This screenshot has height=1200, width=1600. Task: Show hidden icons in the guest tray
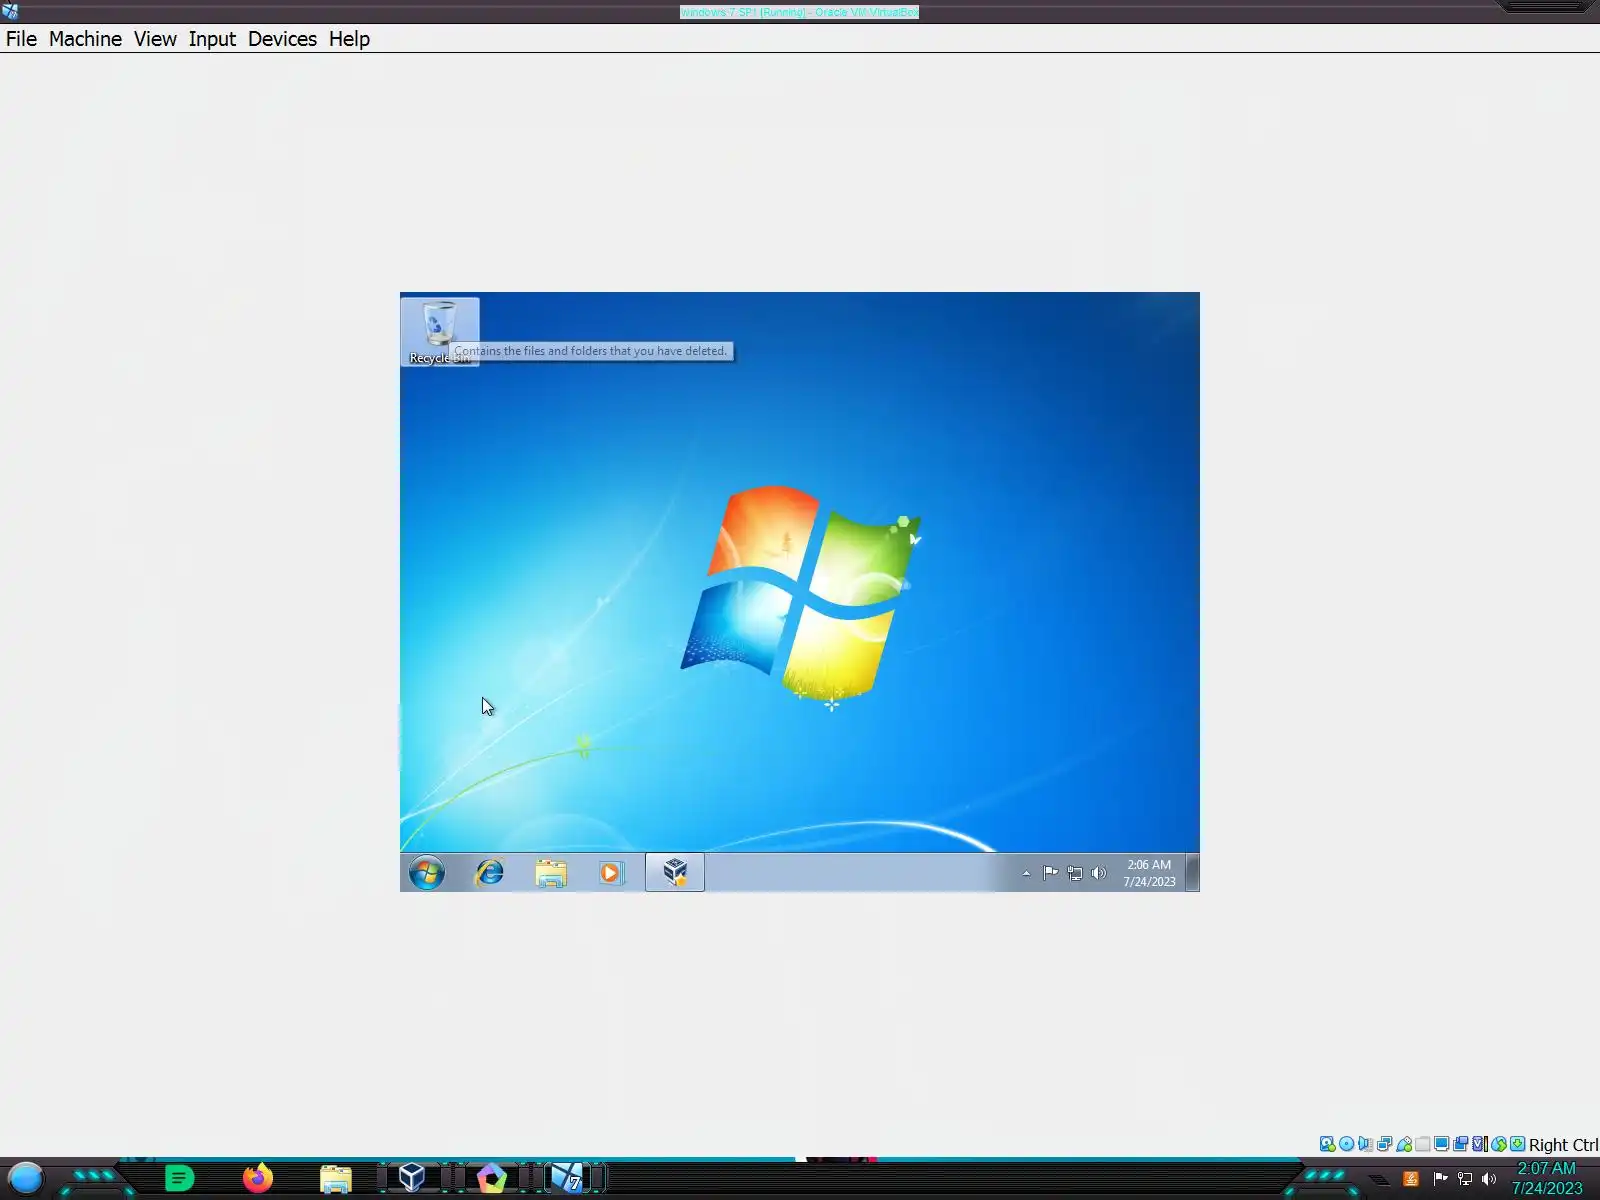coord(1026,873)
